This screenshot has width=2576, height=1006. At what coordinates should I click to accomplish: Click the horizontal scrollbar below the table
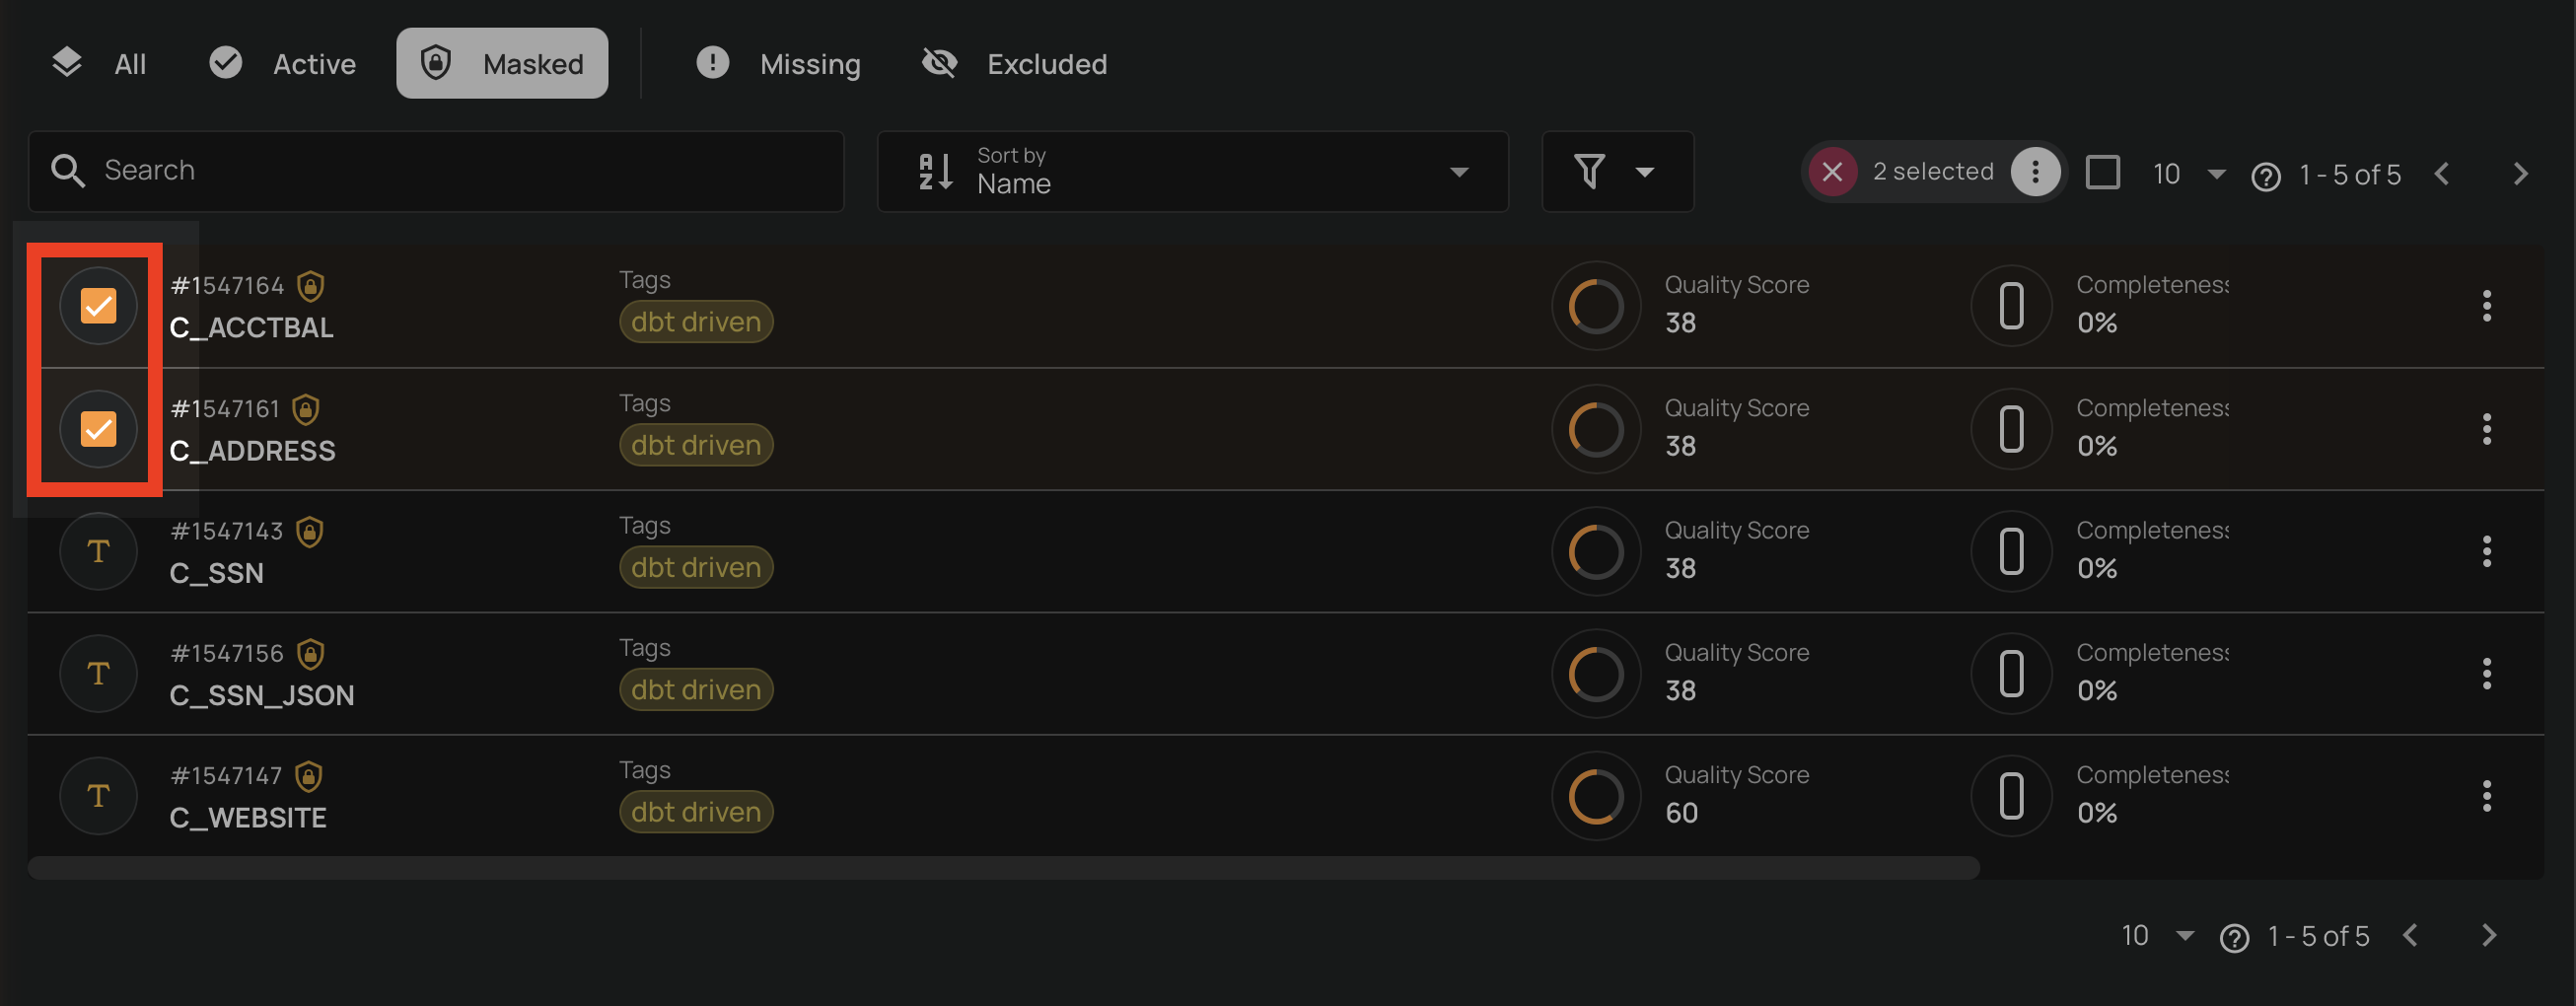(1002, 868)
